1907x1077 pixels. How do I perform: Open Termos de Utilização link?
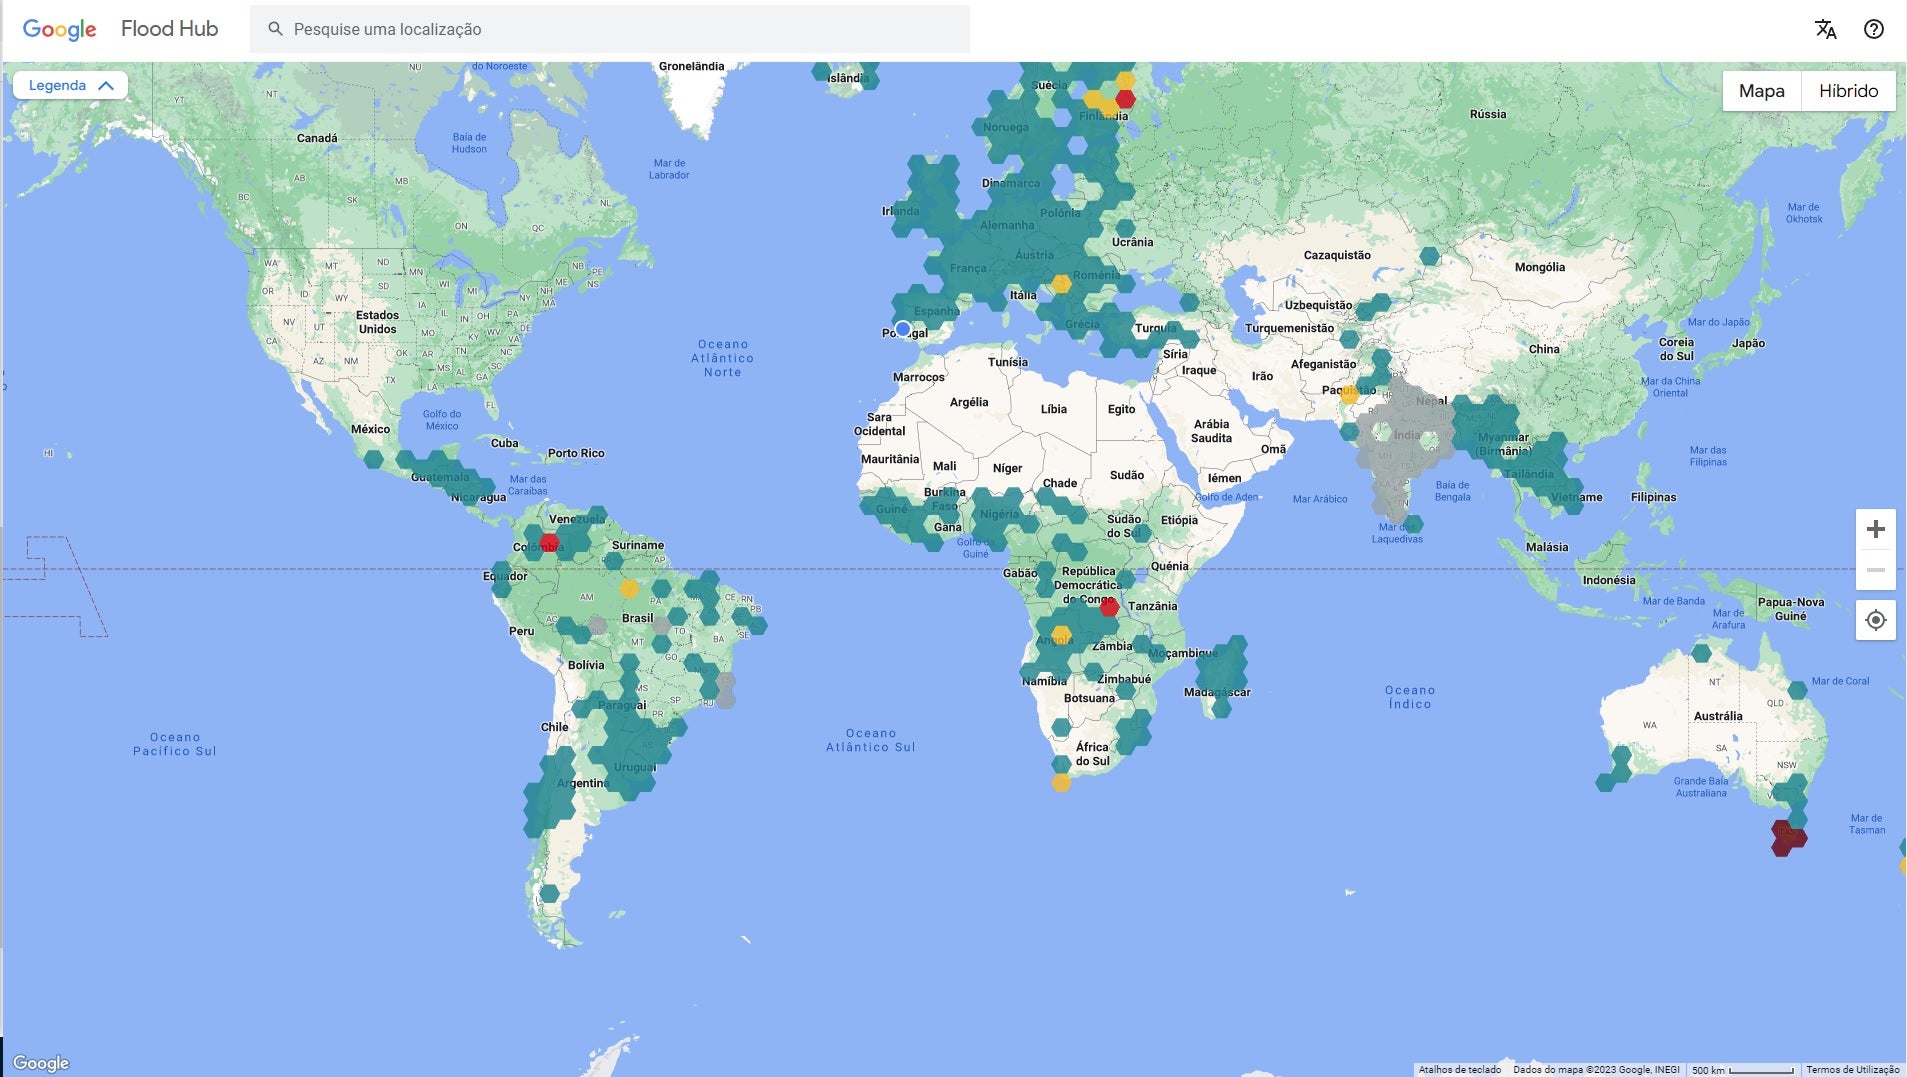click(x=1852, y=1069)
